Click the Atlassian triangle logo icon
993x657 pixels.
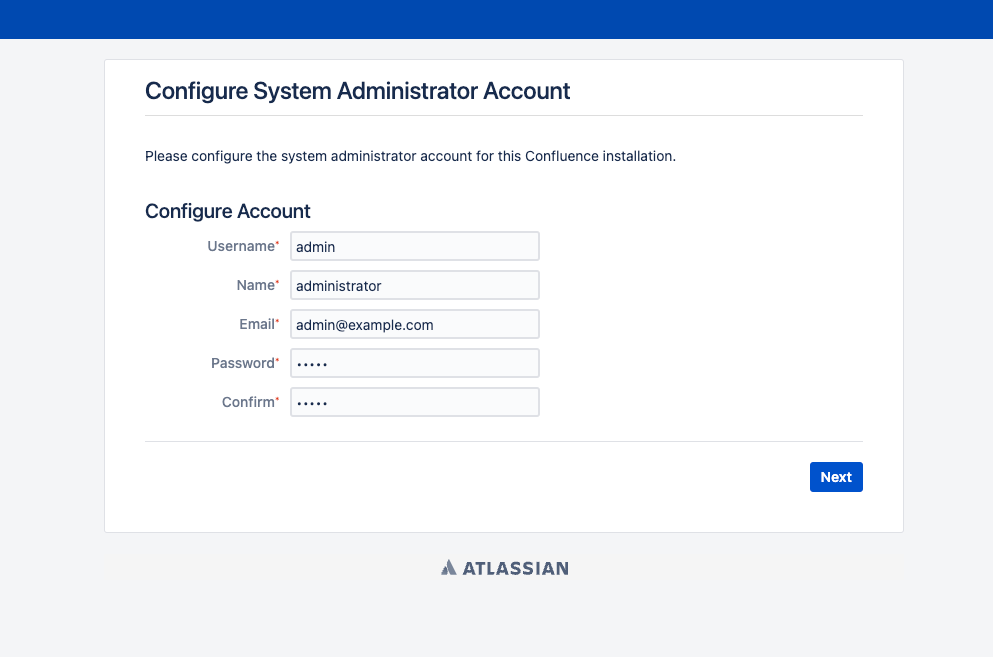pyautogui.click(x=448, y=568)
